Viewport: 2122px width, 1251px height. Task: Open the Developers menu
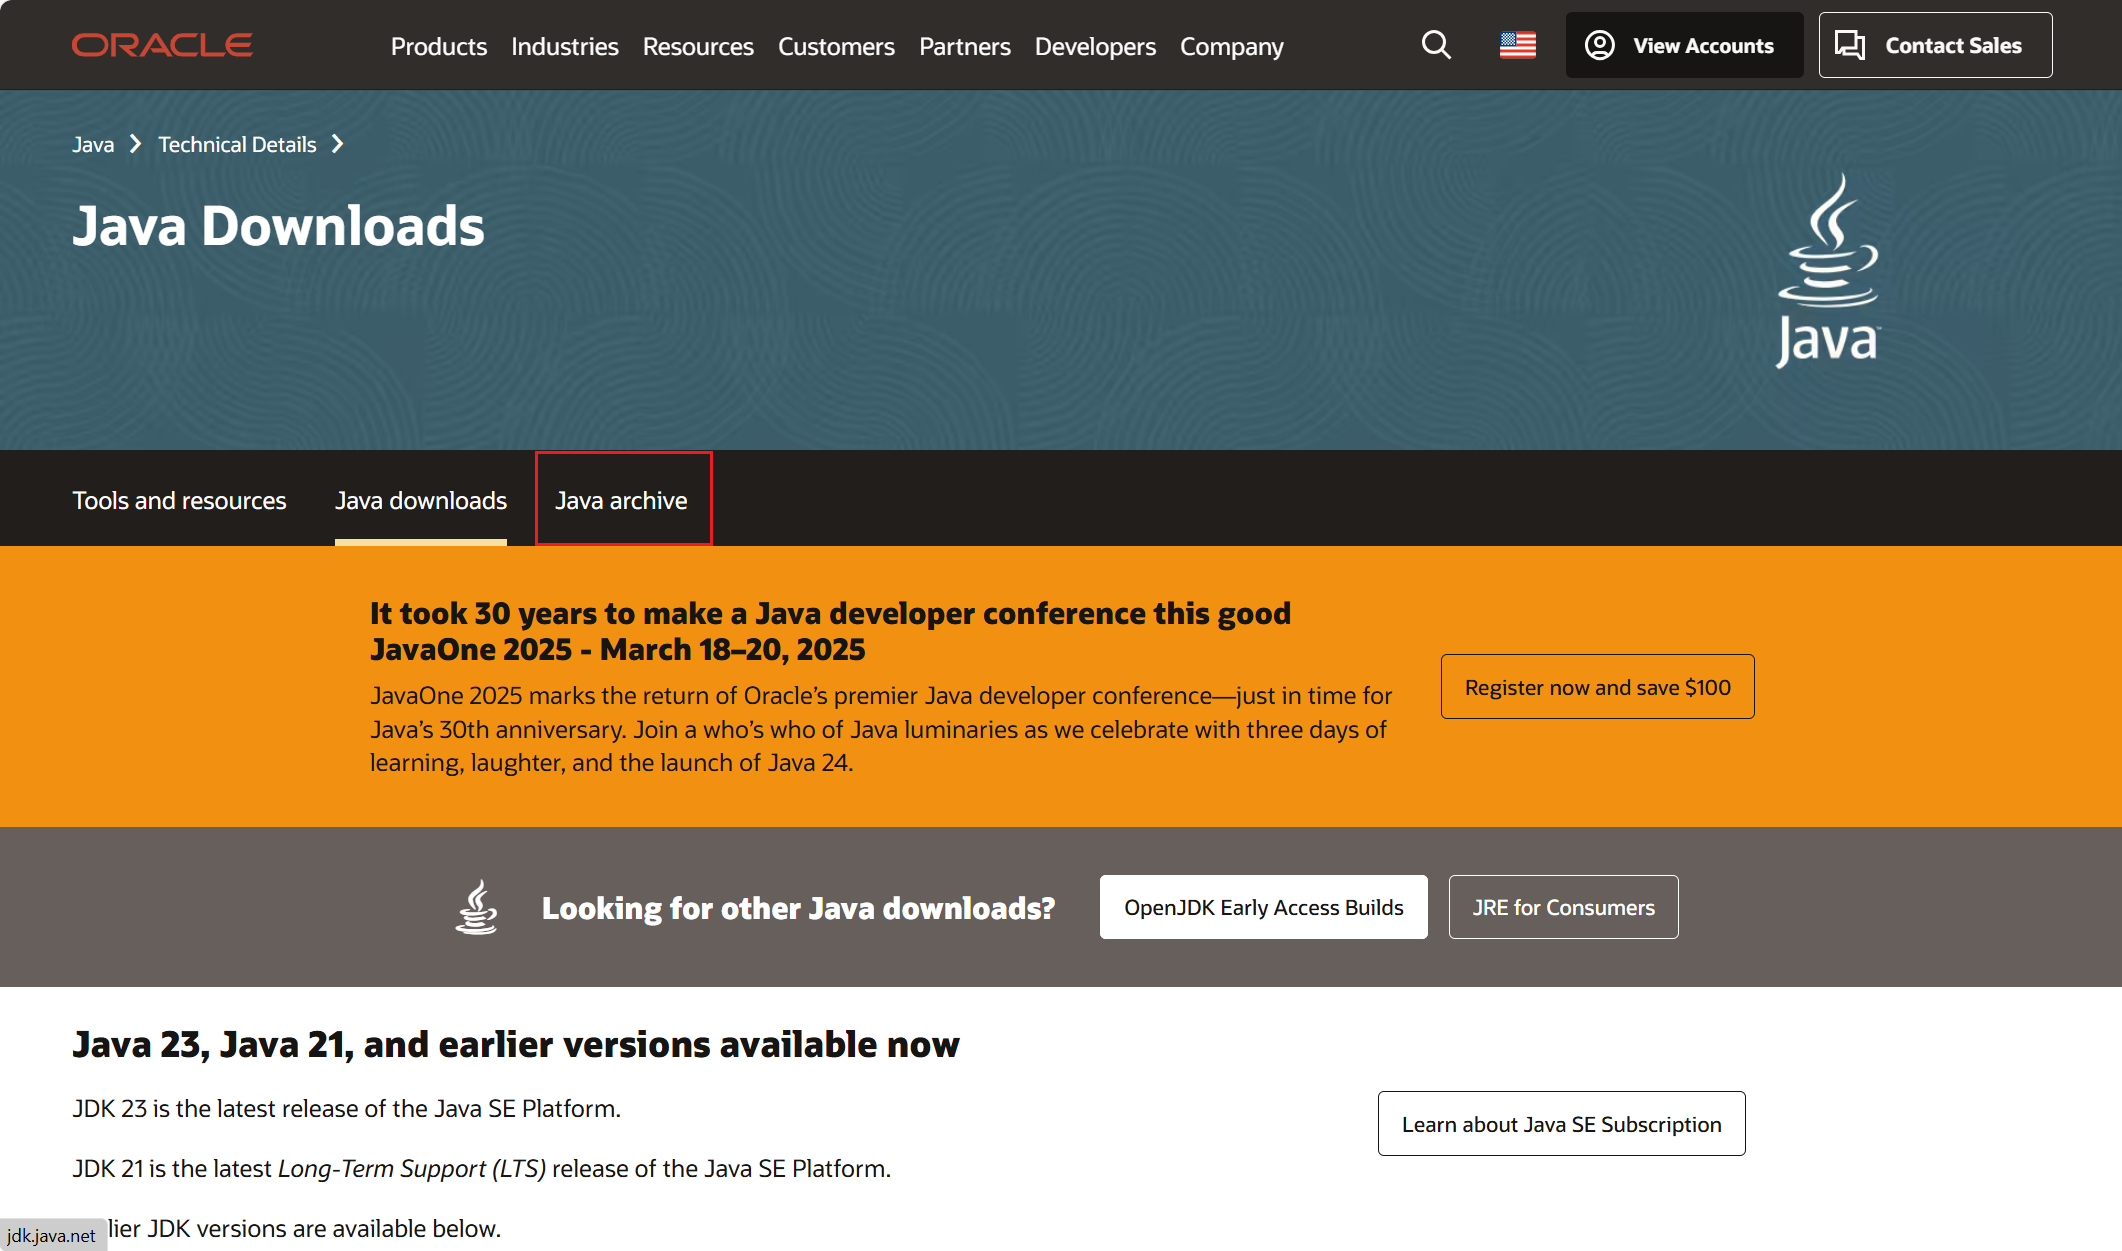[1095, 46]
